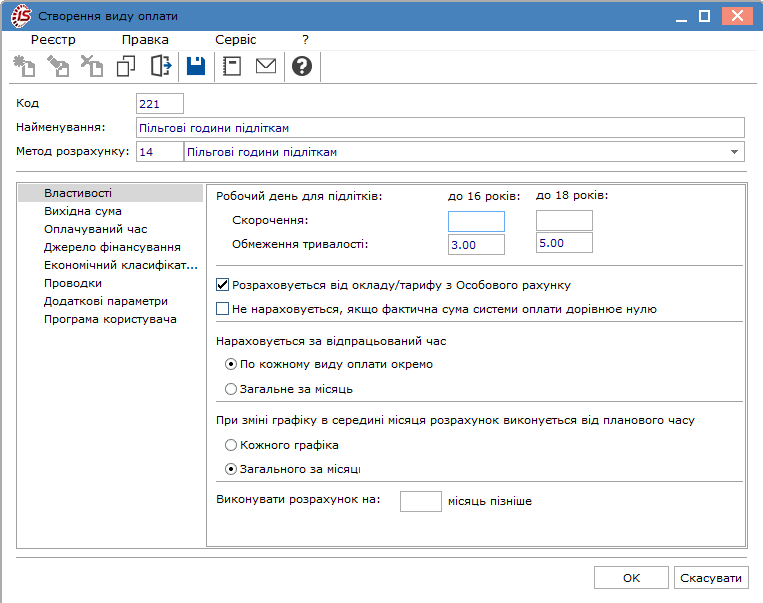Open the Правка menu
Image resolution: width=763 pixels, height=603 pixels.
pyautogui.click(x=145, y=40)
